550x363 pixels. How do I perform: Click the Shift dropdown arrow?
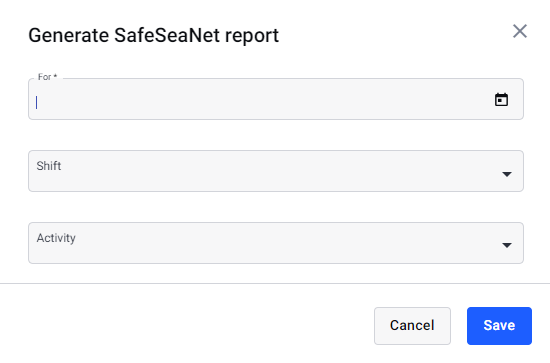coord(507,174)
